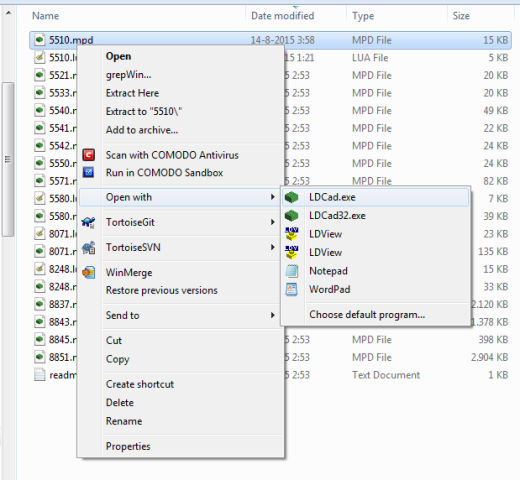Sort by the Date modified column header
The width and height of the screenshot is (520, 480).
coord(283,16)
